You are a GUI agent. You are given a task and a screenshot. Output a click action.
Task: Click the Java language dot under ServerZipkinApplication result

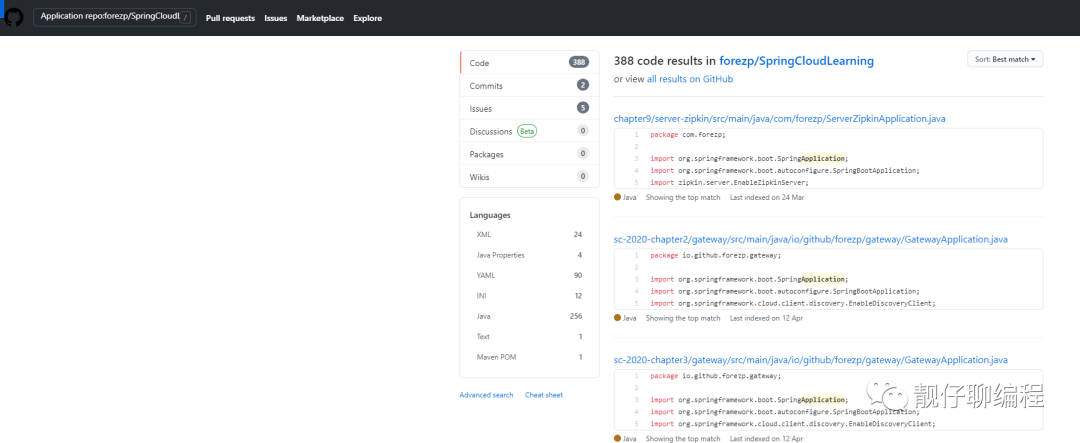[618, 198]
